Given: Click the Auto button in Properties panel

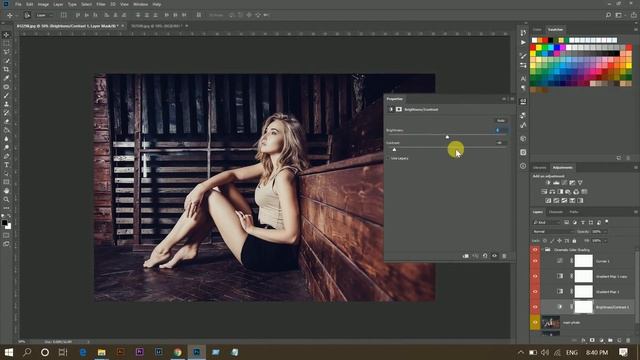Looking at the screenshot, I should [501, 120].
